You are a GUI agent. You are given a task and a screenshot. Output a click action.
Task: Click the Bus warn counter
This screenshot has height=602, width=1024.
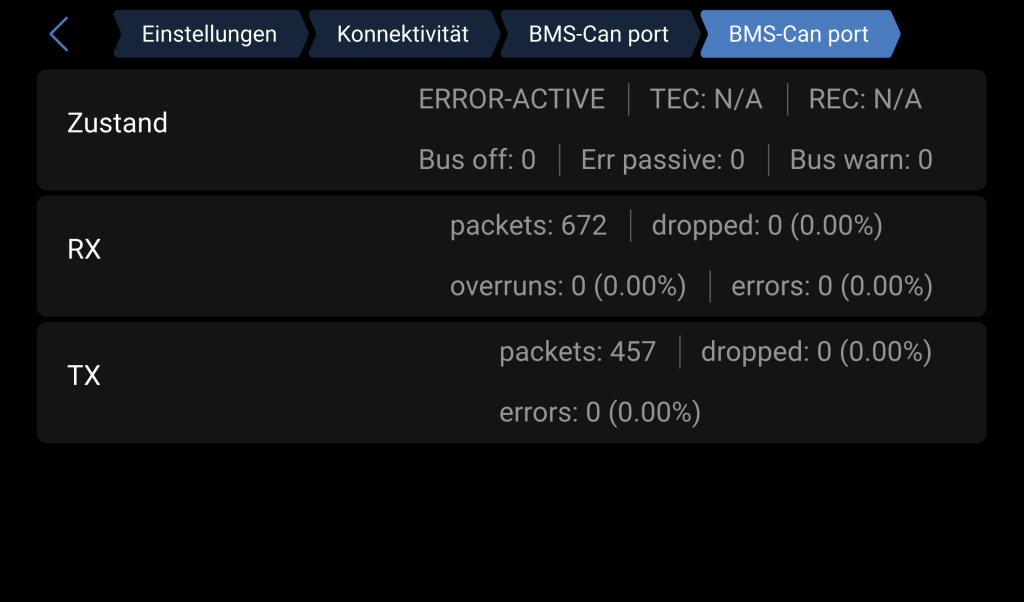(x=861, y=160)
